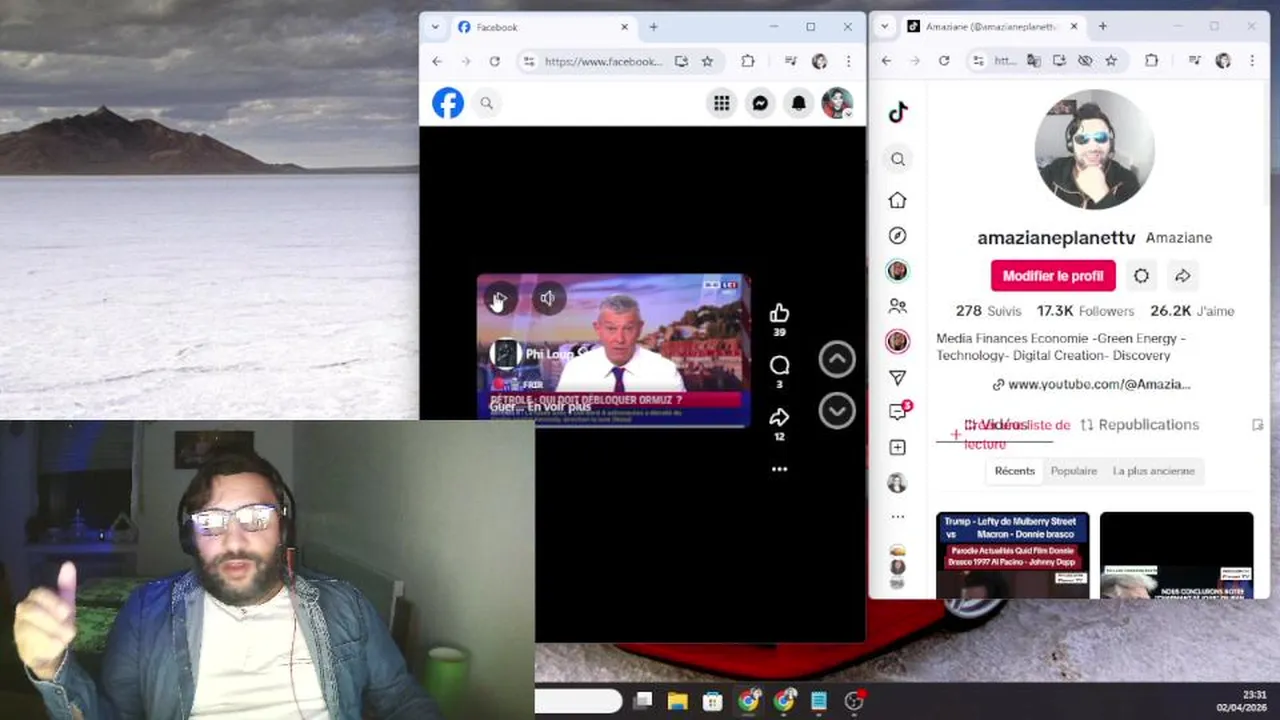Screen dimensions: 1280x720
Task: Open Trump vs Macron Donnie Brasco video thumbnail
Action: [x=1012, y=555]
